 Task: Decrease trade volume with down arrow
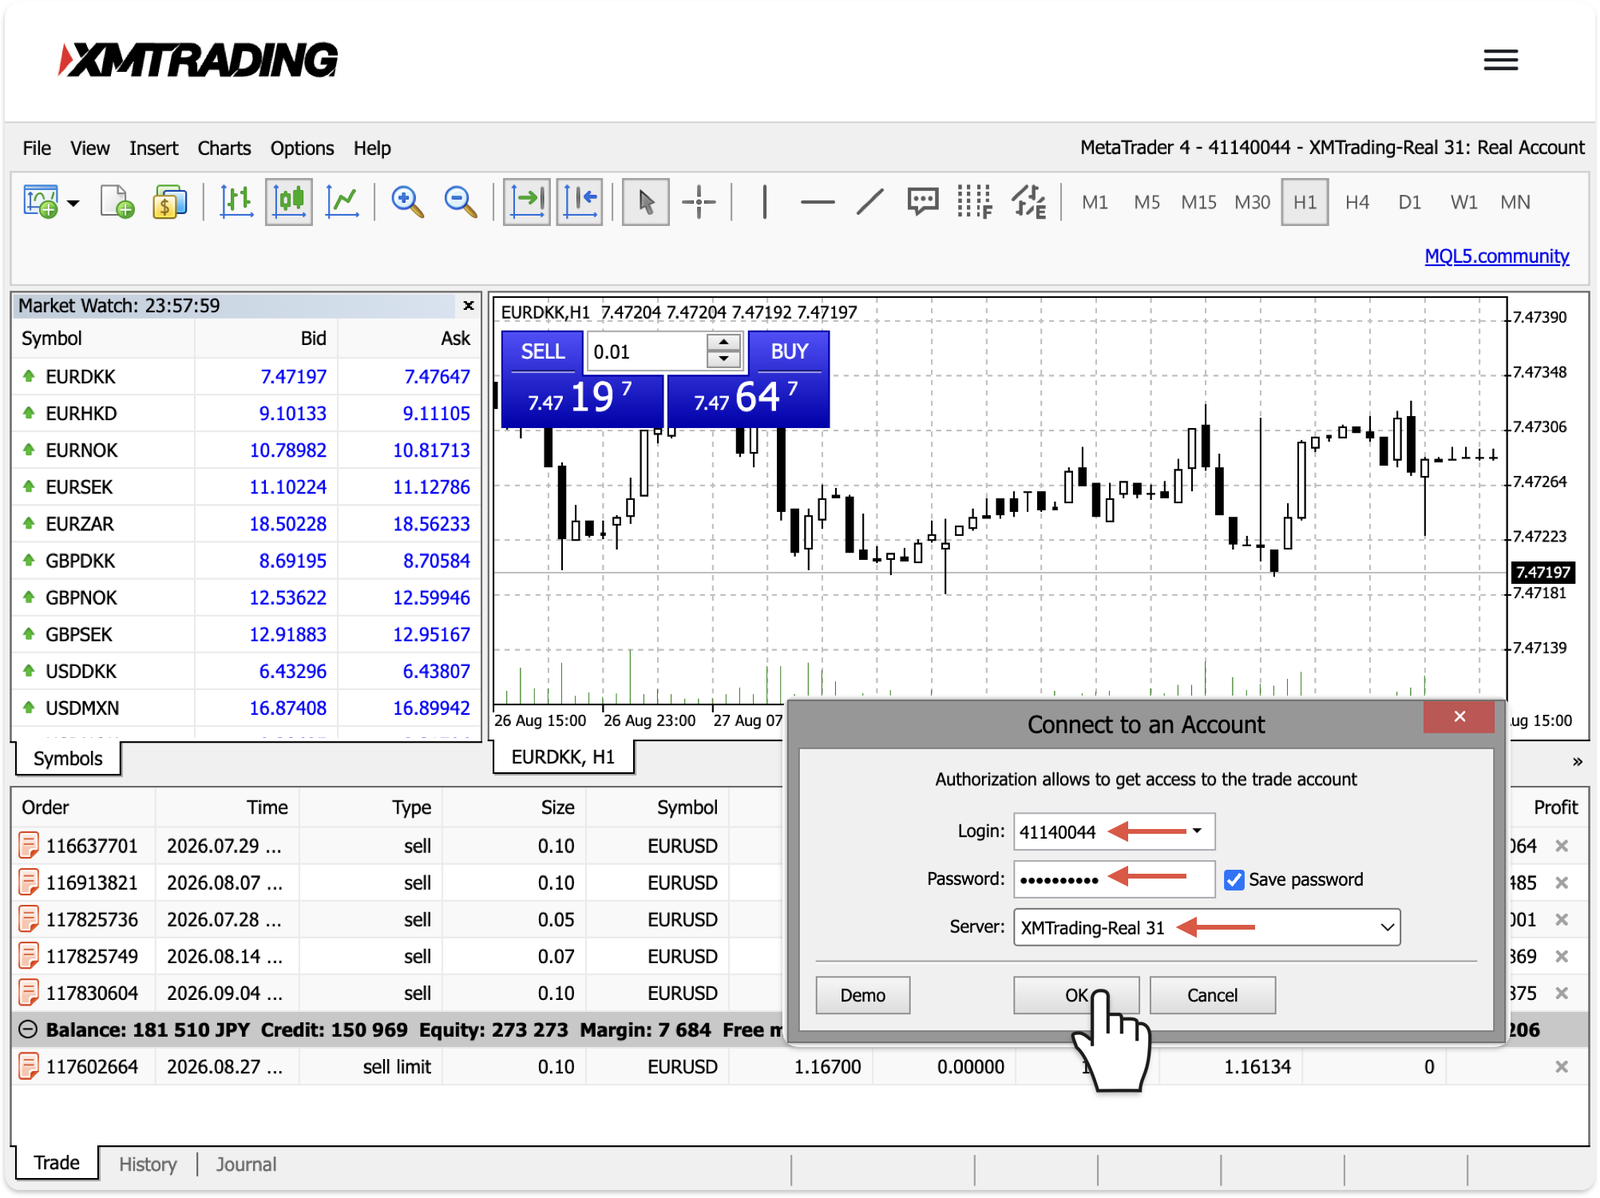click(723, 359)
